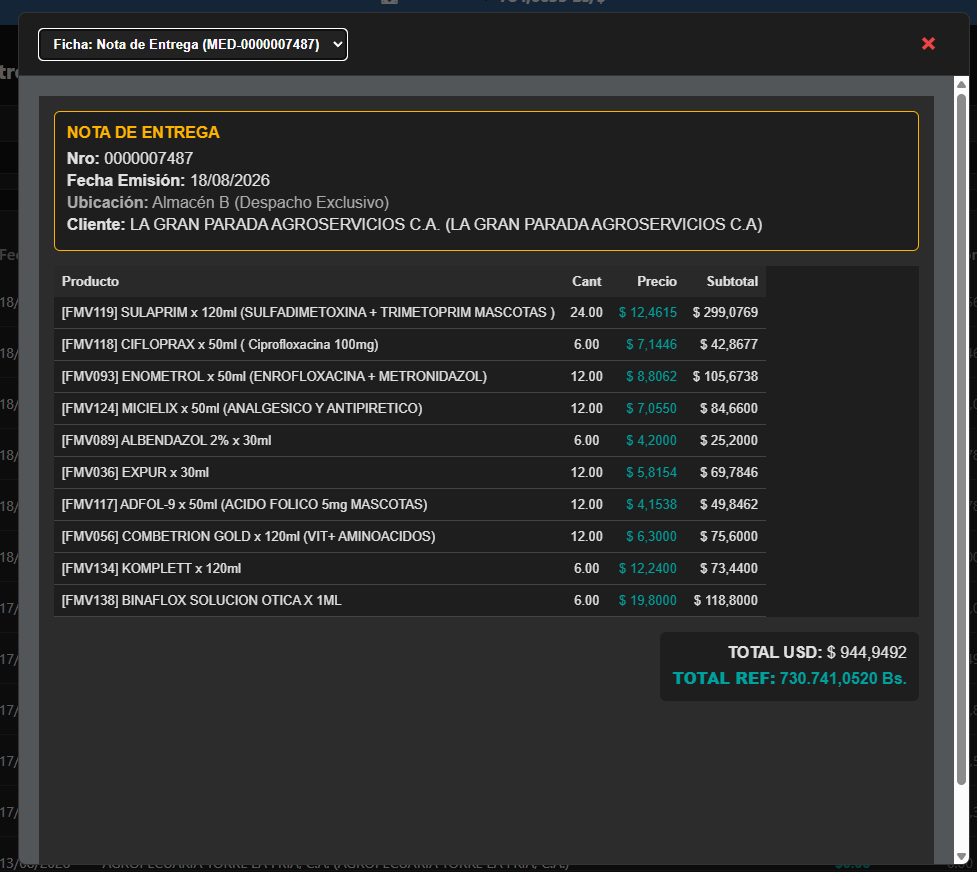The width and height of the screenshot is (977, 872).
Task: Click the vertical scrollbar thumb of the dialog
Action: point(961,439)
